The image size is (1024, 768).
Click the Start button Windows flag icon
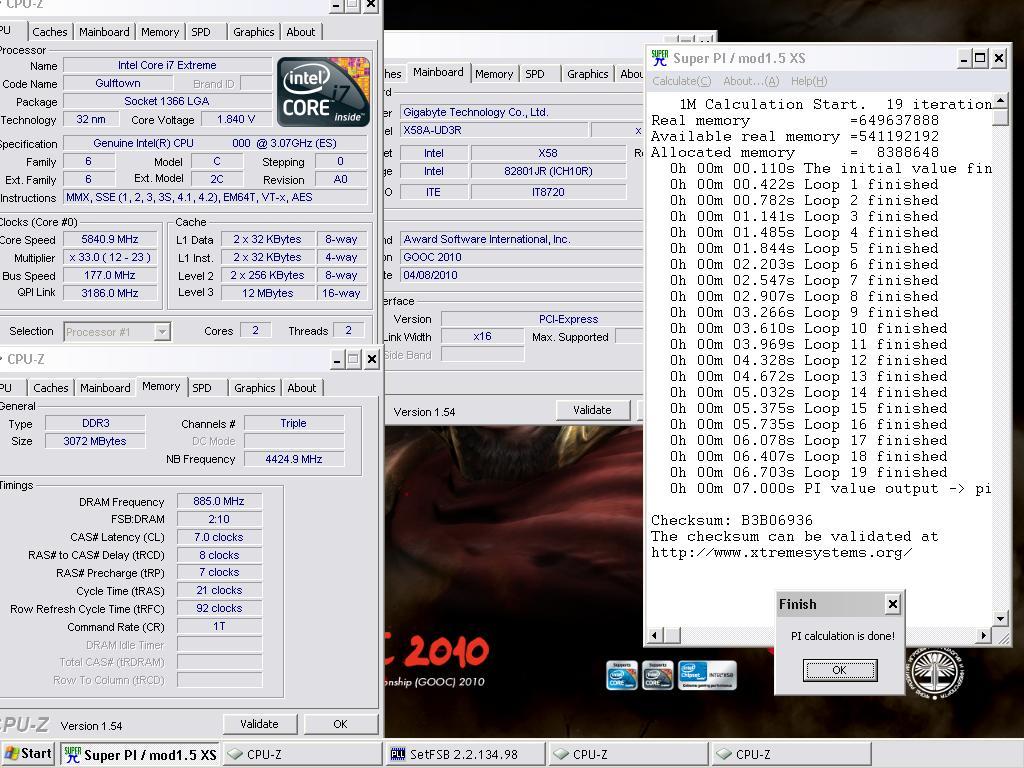(x=12, y=753)
